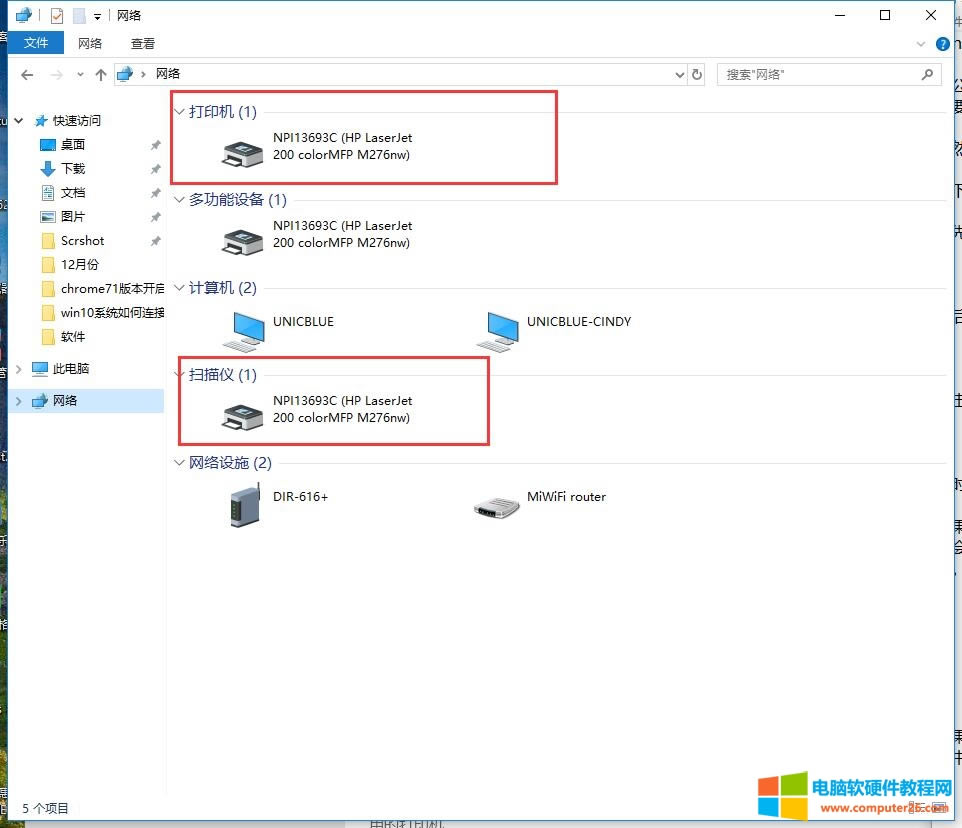Open 下载 folder in quick access
The width and height of the screenshot is (962, 828).
[x=73, y=169]
